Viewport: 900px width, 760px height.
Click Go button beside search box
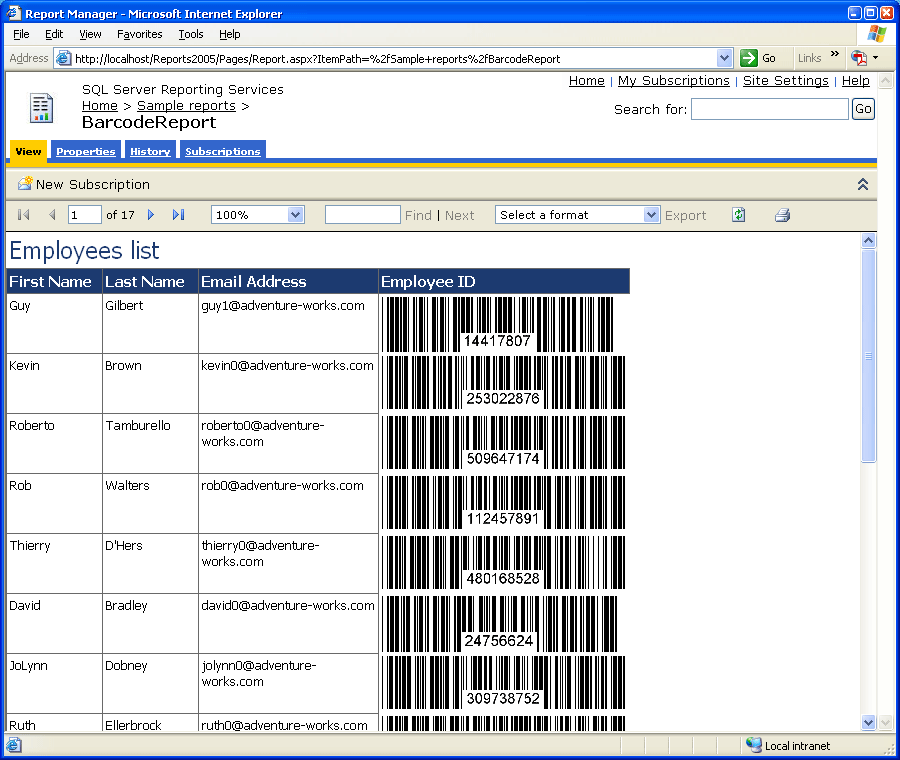[x=862, y=109]
